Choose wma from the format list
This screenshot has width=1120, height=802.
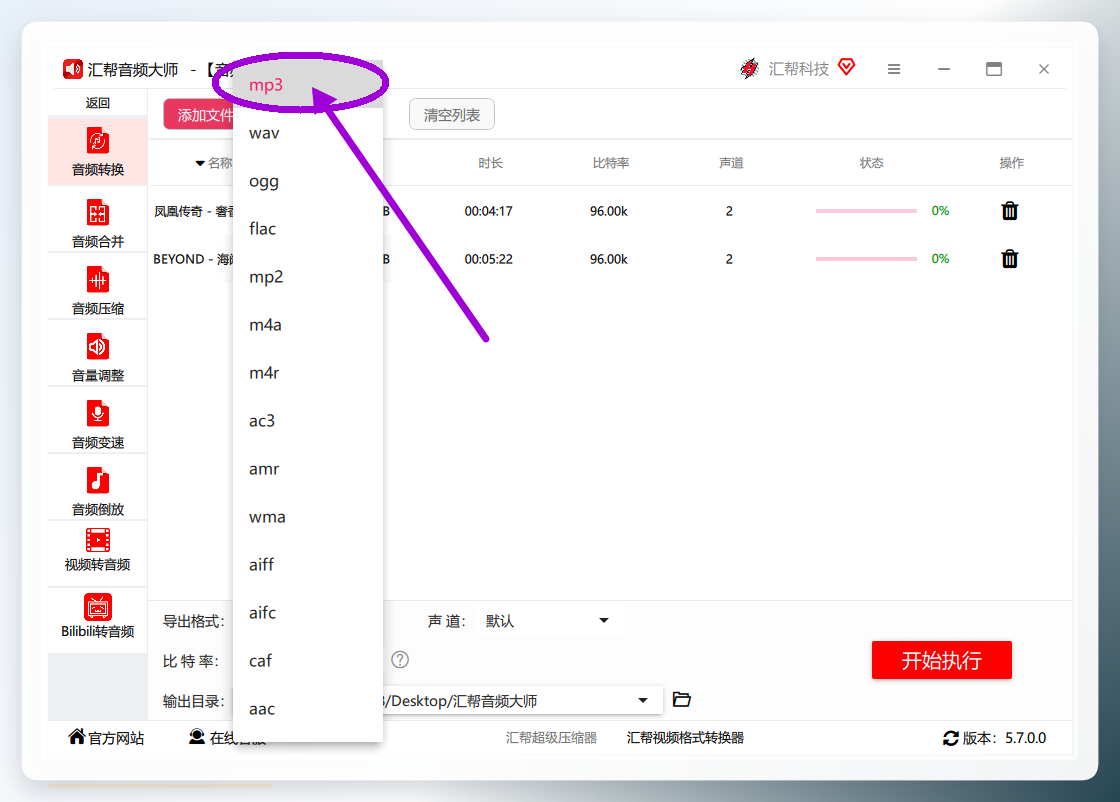point(308,516)
